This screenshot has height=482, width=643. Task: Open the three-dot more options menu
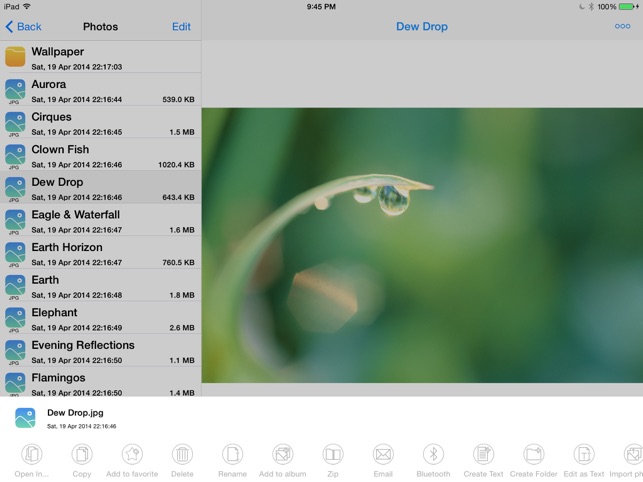click(622, 27)
